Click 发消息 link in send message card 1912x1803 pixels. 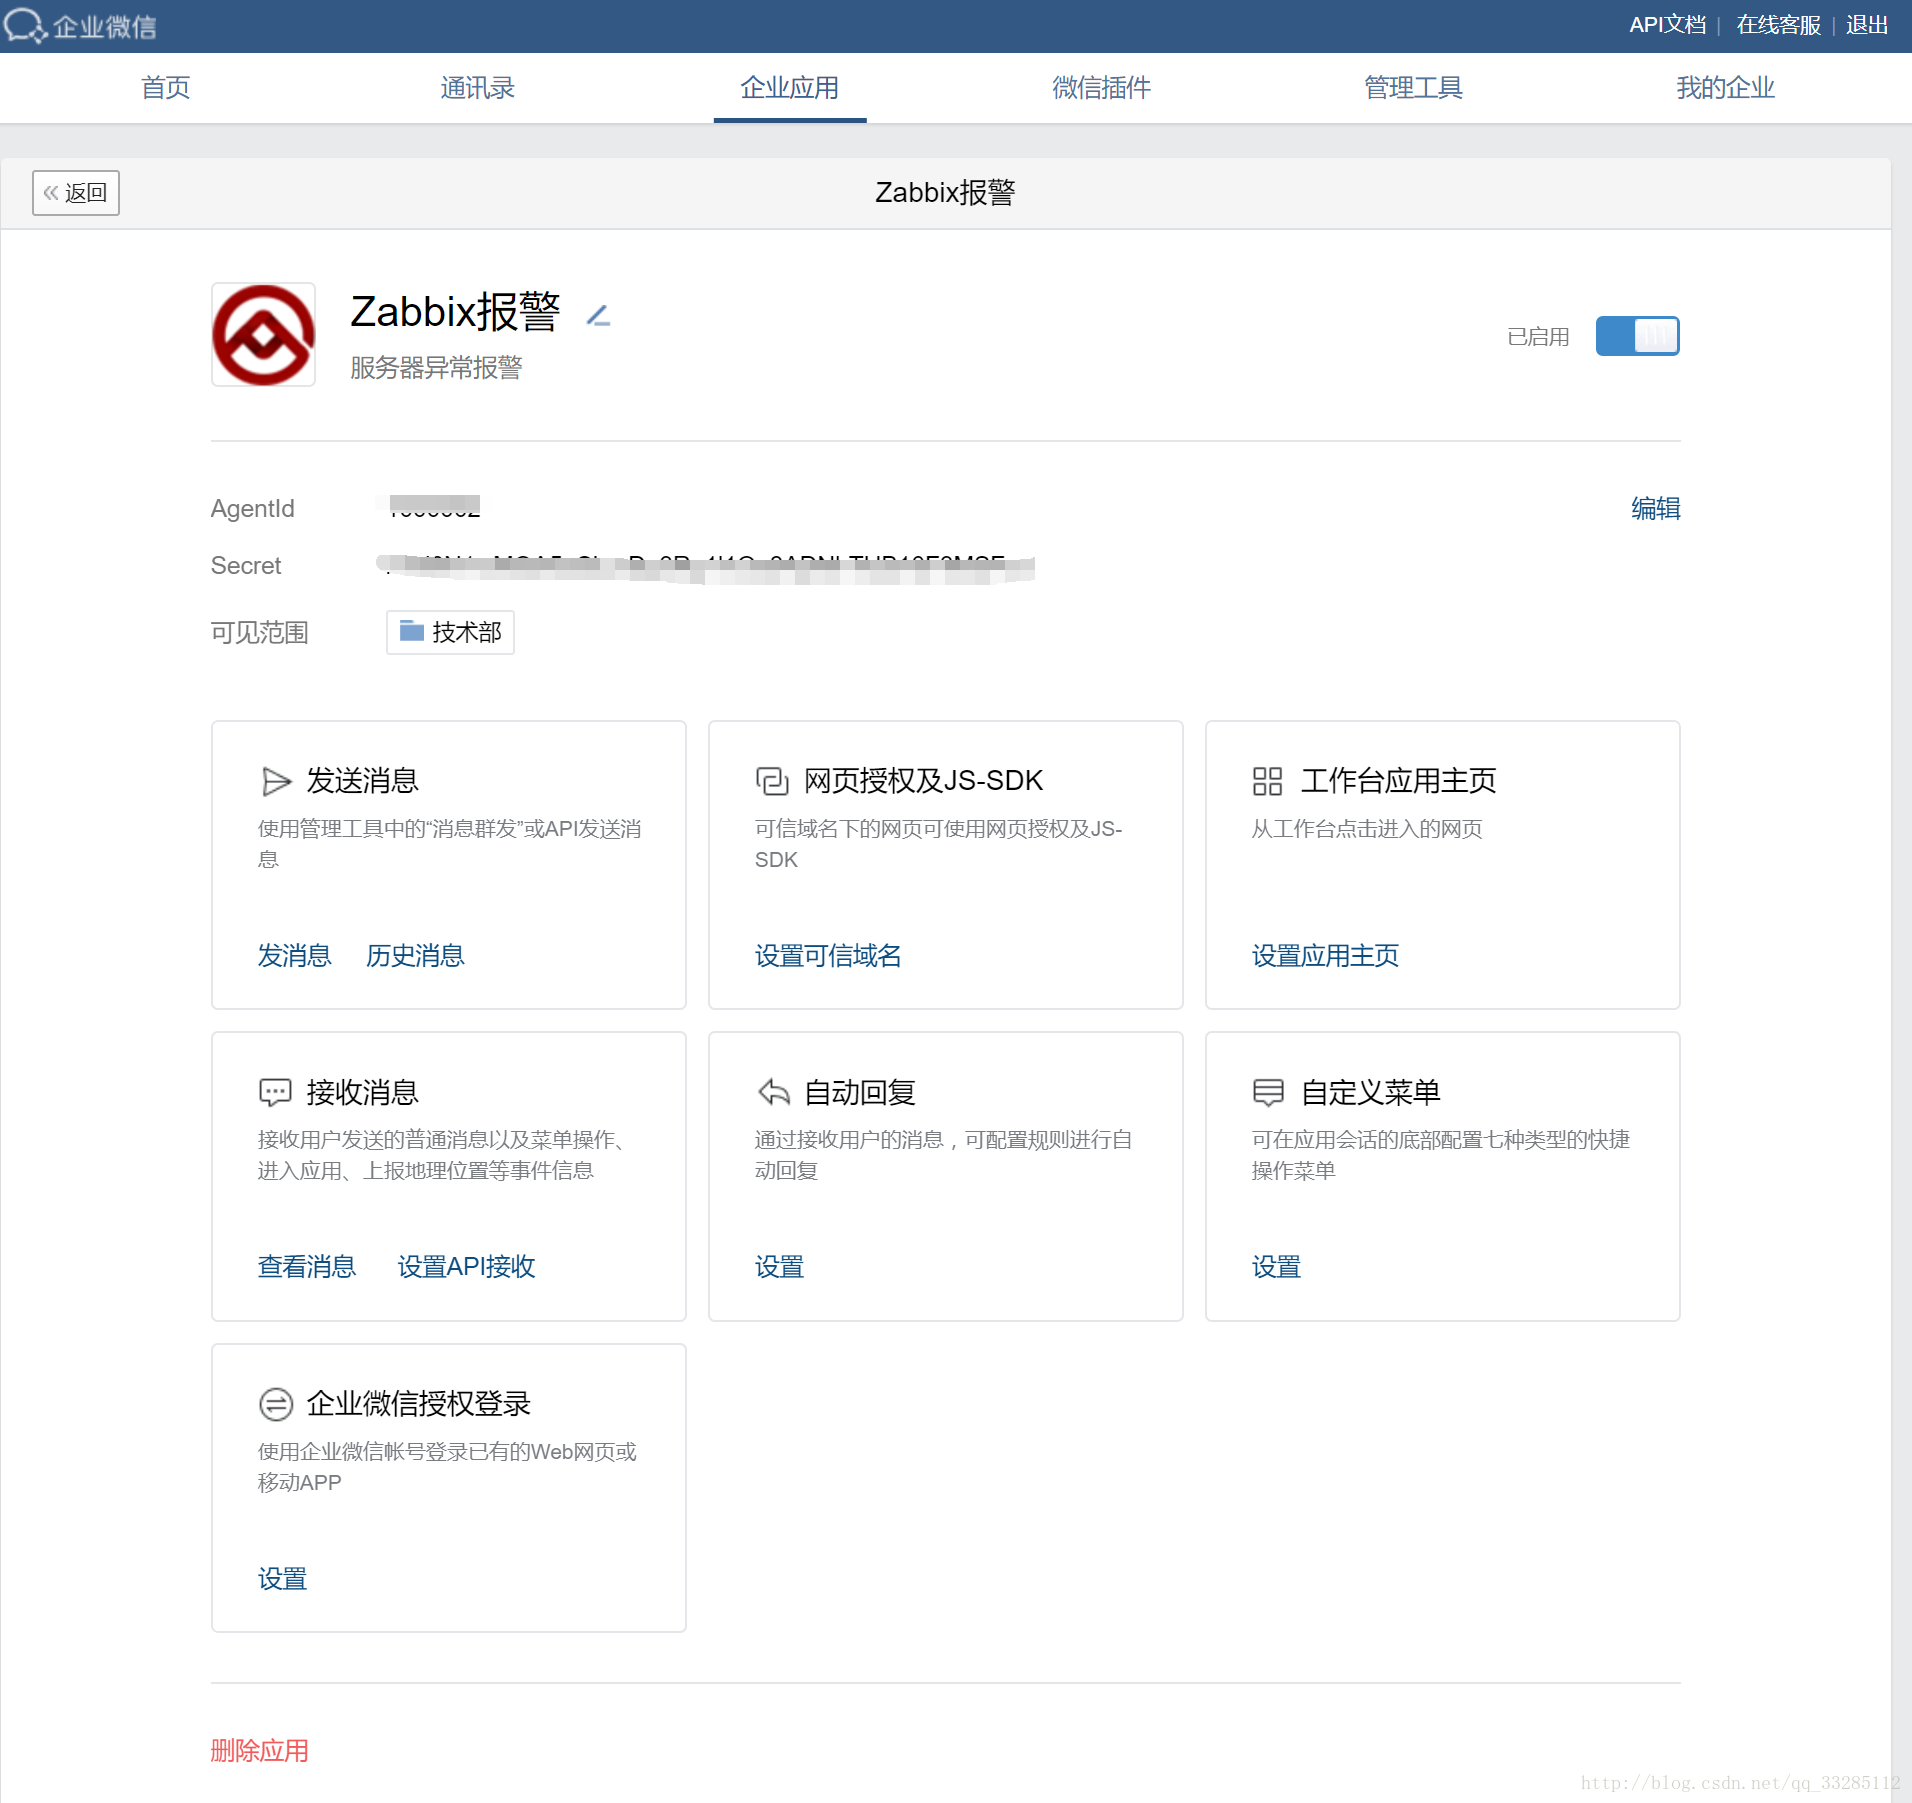tap(294, 956)
